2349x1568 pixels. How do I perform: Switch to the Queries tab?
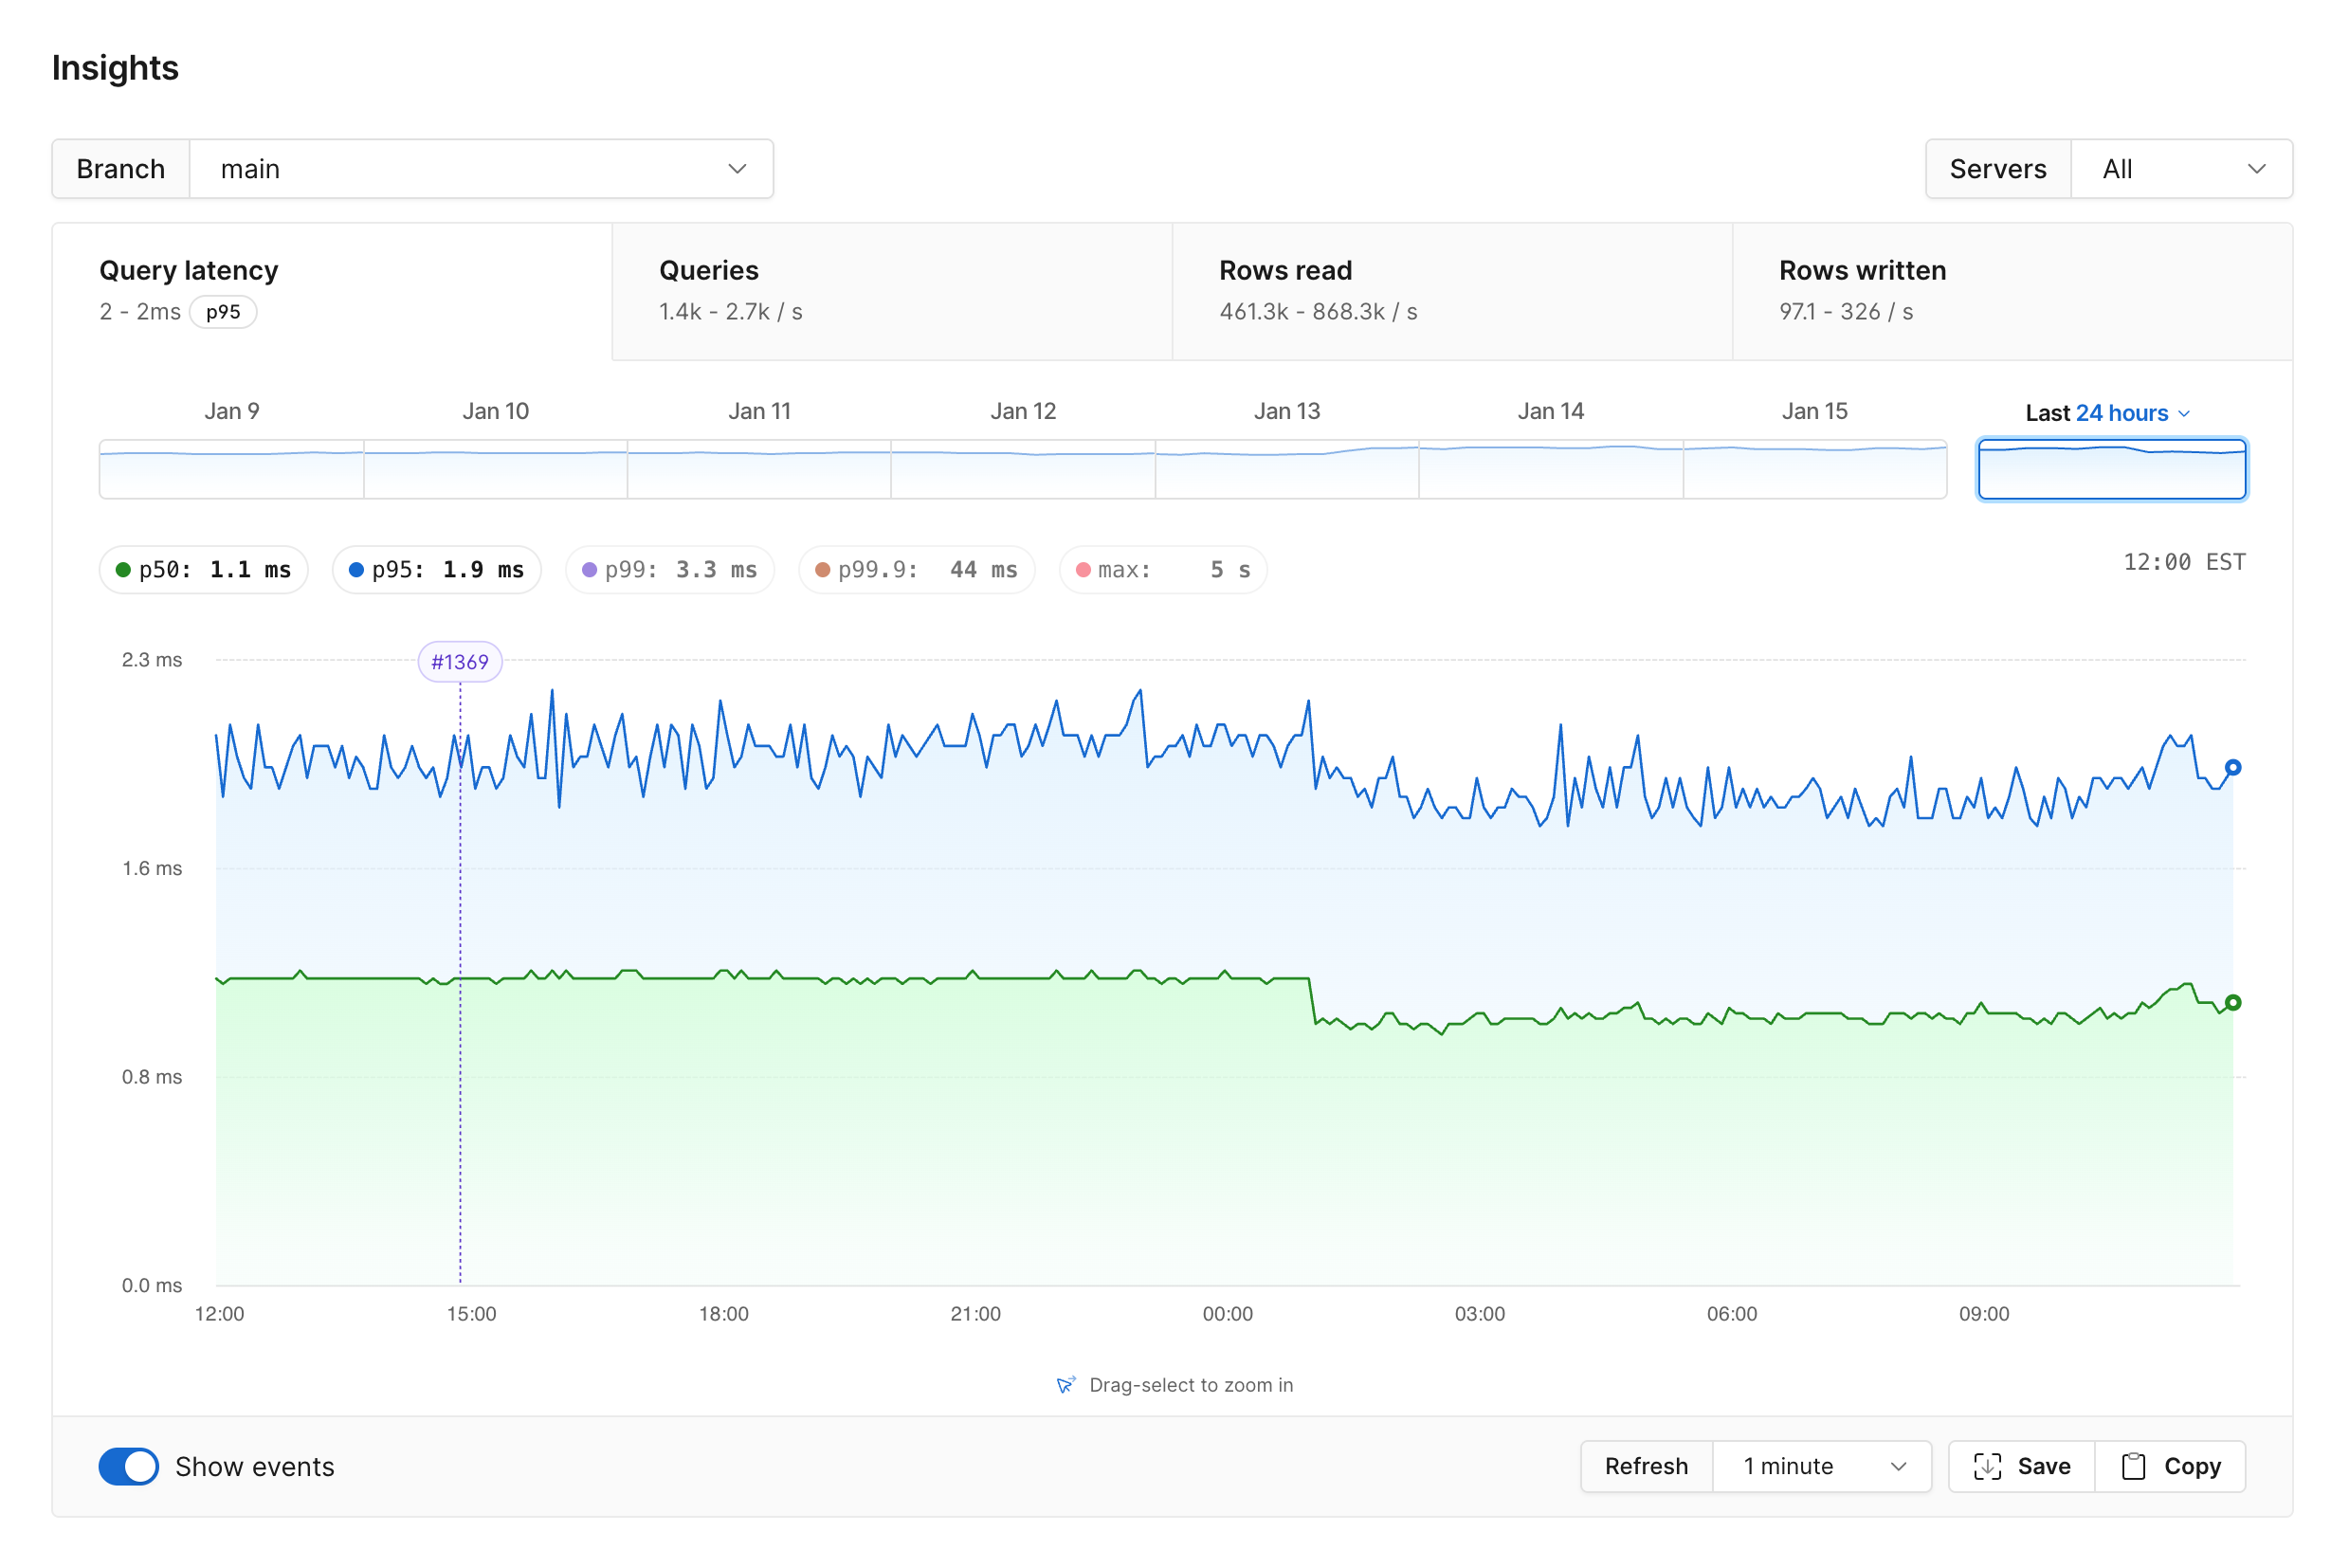coord(891,291)
